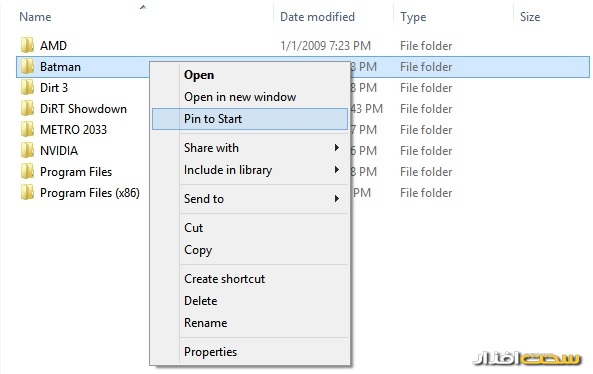593x374 pixels.
Task: Open the Send to submenu
Action: pos(250,199)
